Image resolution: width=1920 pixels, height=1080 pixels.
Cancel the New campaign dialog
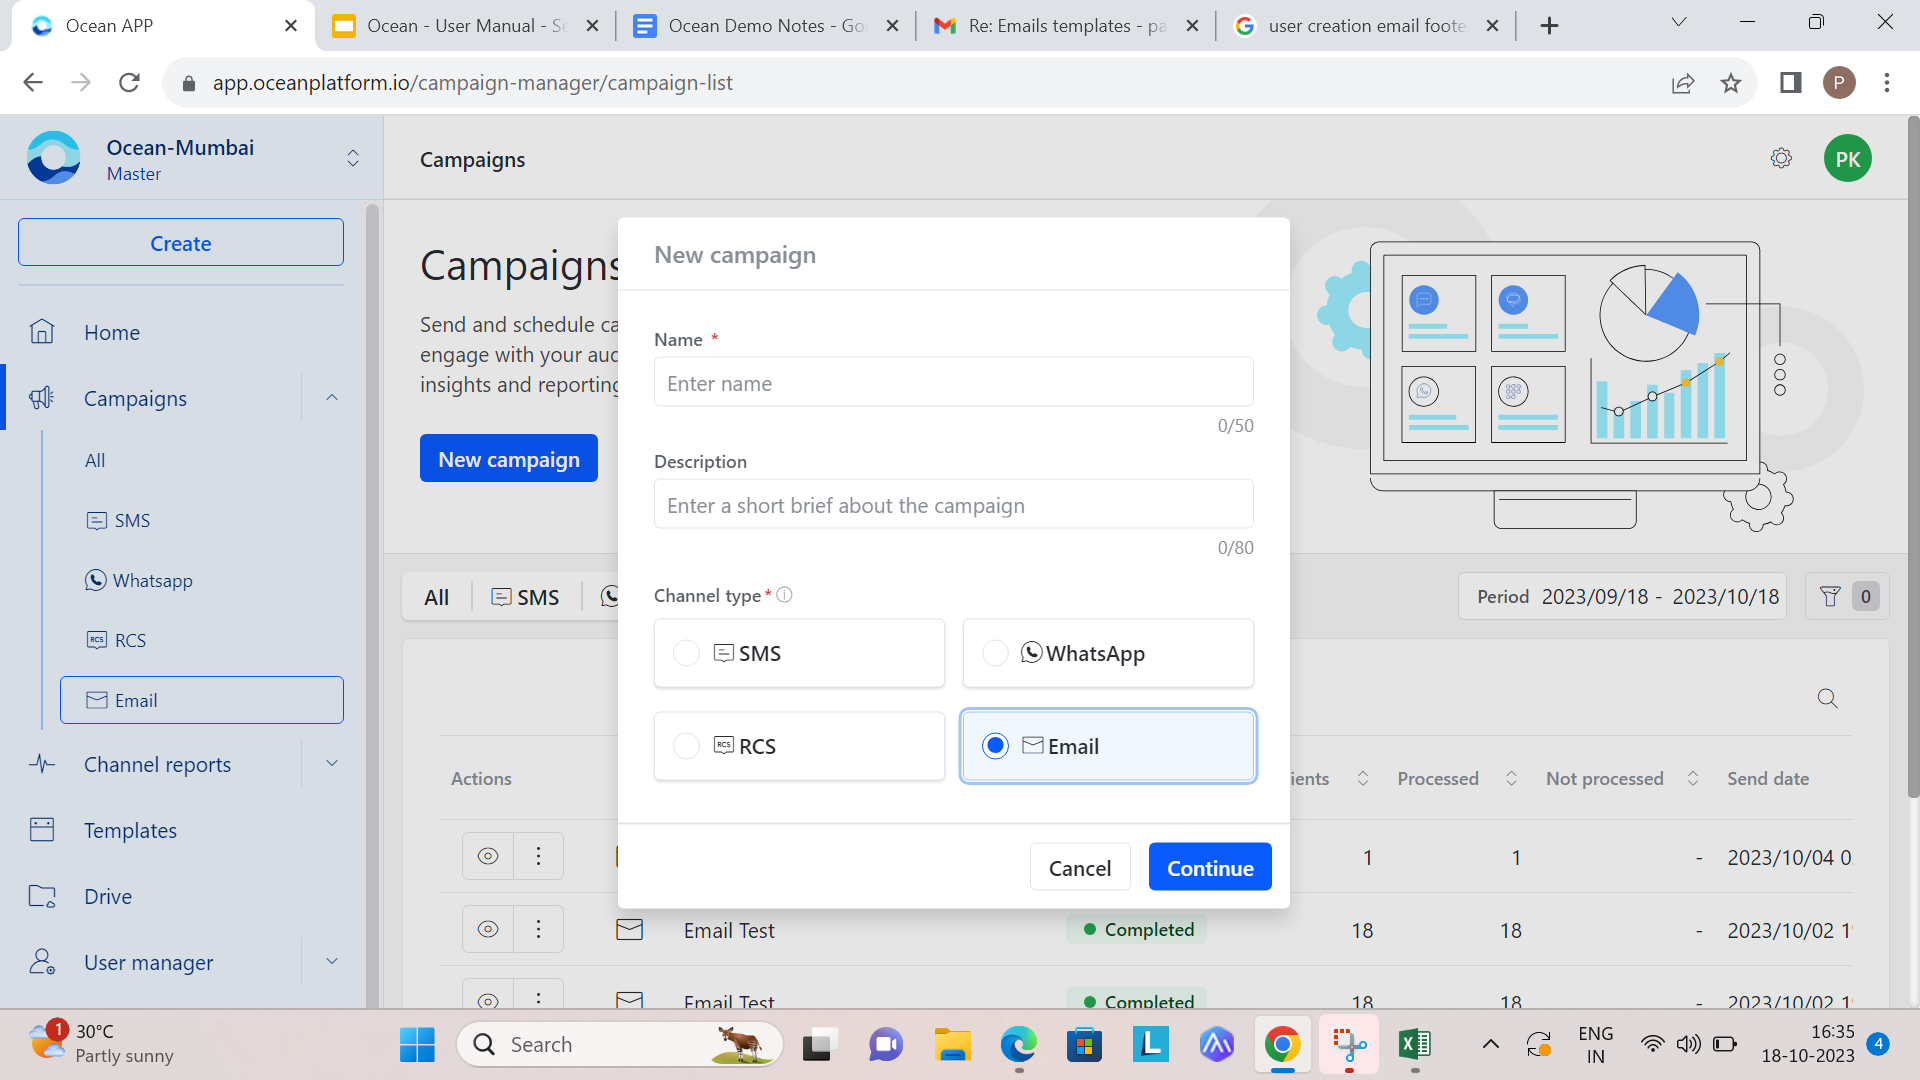(1080, 867)
